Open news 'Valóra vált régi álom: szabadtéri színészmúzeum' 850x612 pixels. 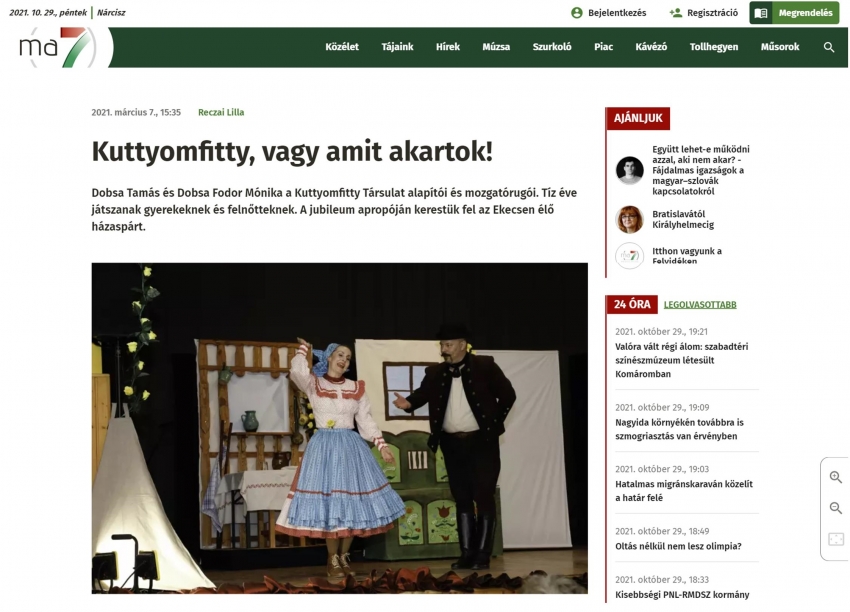point(681,360)
